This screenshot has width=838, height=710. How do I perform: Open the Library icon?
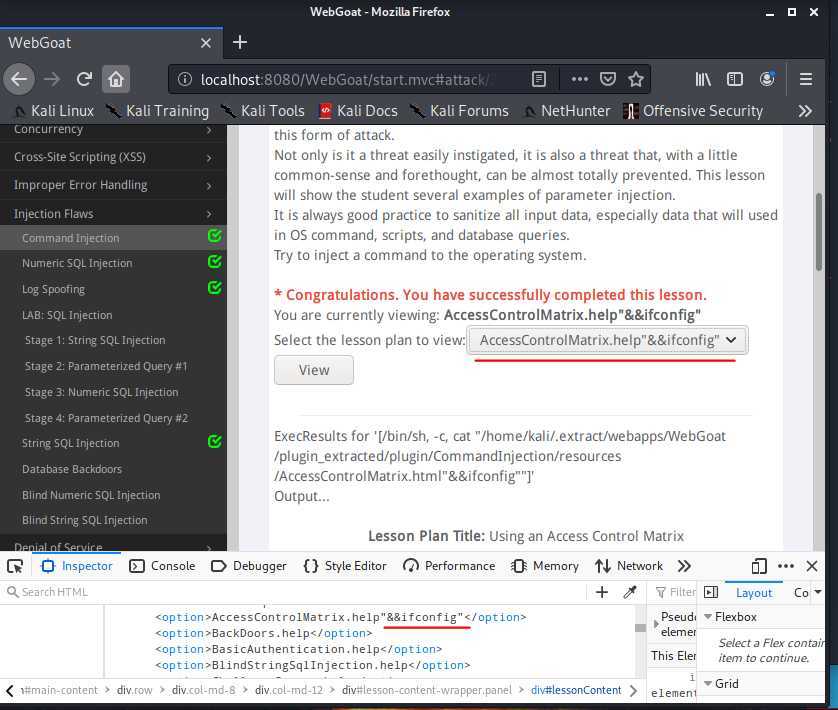click(x=703, y=80)
